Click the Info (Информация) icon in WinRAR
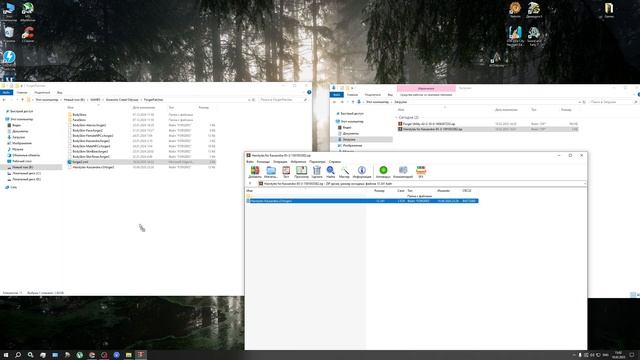 pyautogui.click(x=362, y=172)
